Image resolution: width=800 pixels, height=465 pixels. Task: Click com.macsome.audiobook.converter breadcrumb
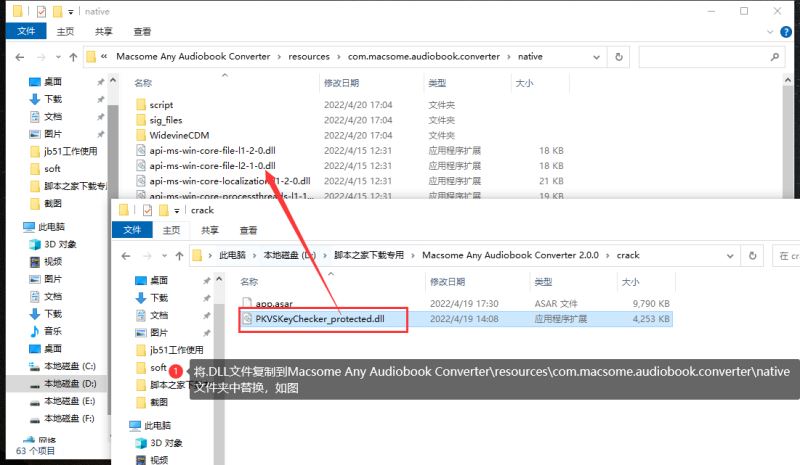point(423,57)
